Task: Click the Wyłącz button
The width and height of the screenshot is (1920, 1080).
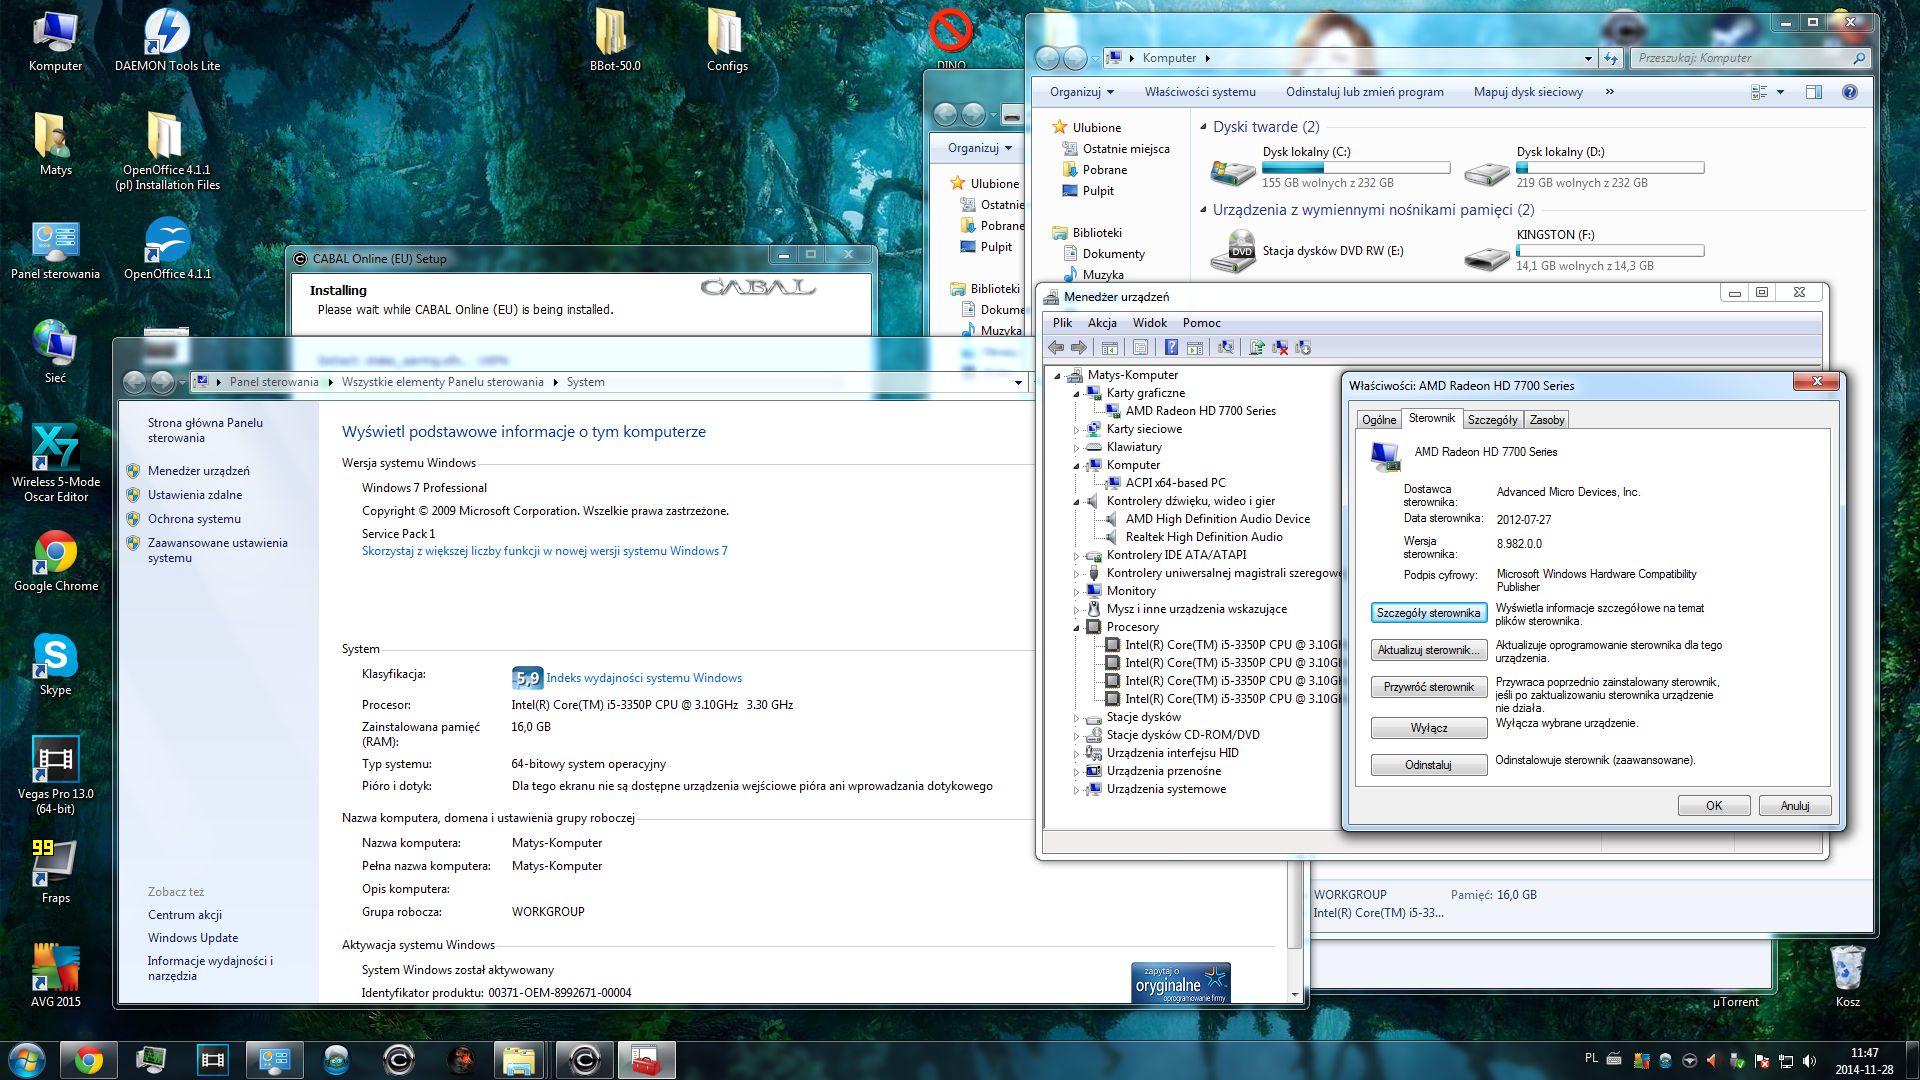Action: (1428, 728)
